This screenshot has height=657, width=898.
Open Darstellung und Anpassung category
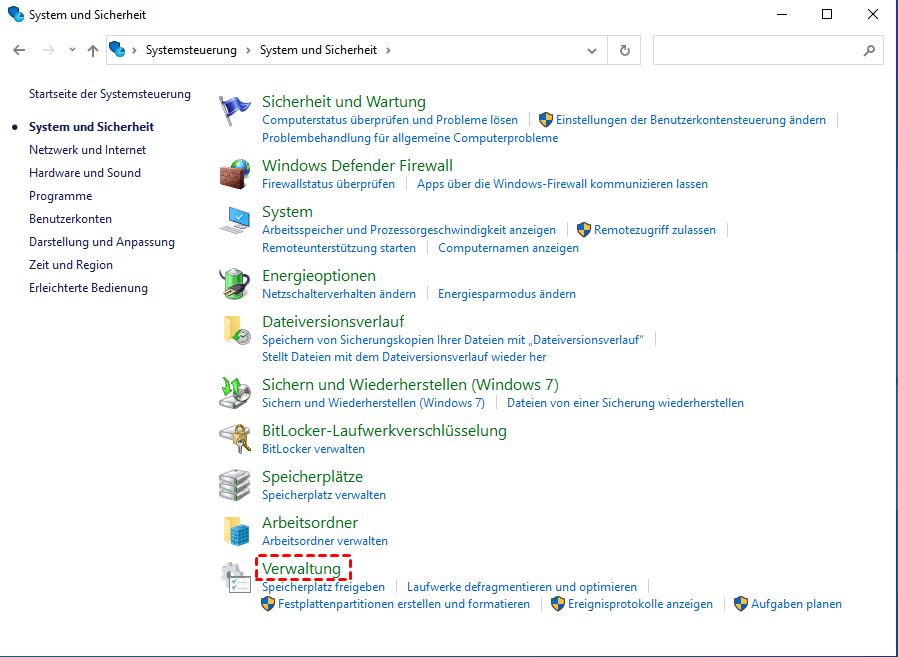[x=102, y=242]
